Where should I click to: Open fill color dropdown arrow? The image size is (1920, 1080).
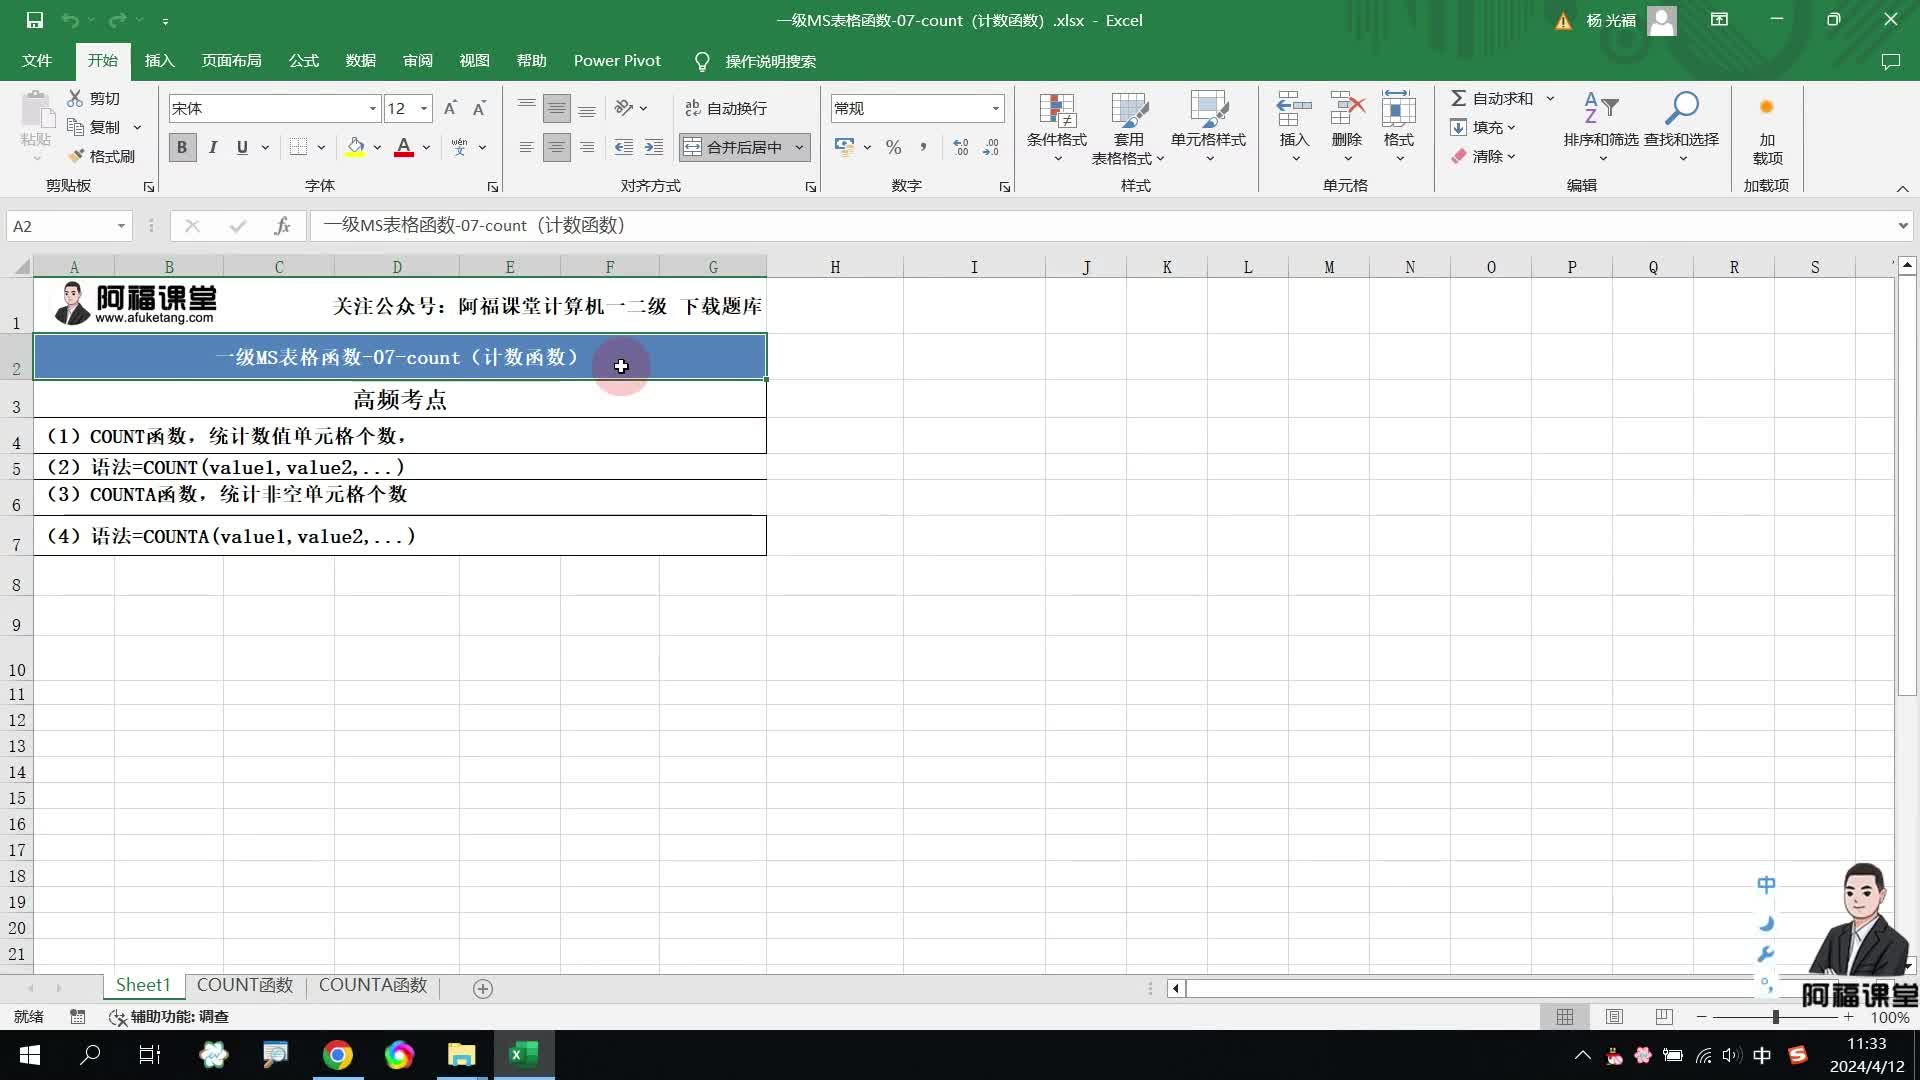tap(377, 147)
